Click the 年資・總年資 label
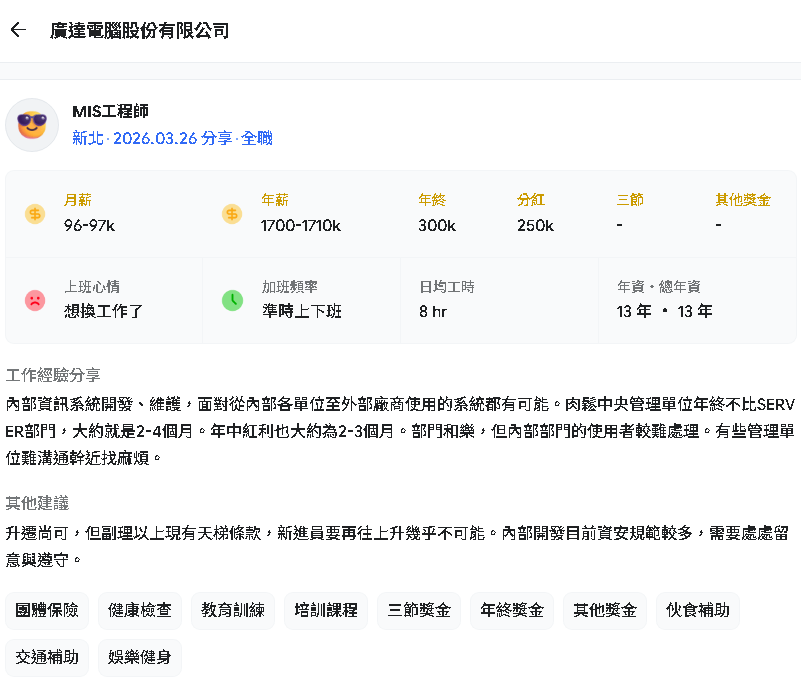 pyautogui.click(x=658, y=287)
